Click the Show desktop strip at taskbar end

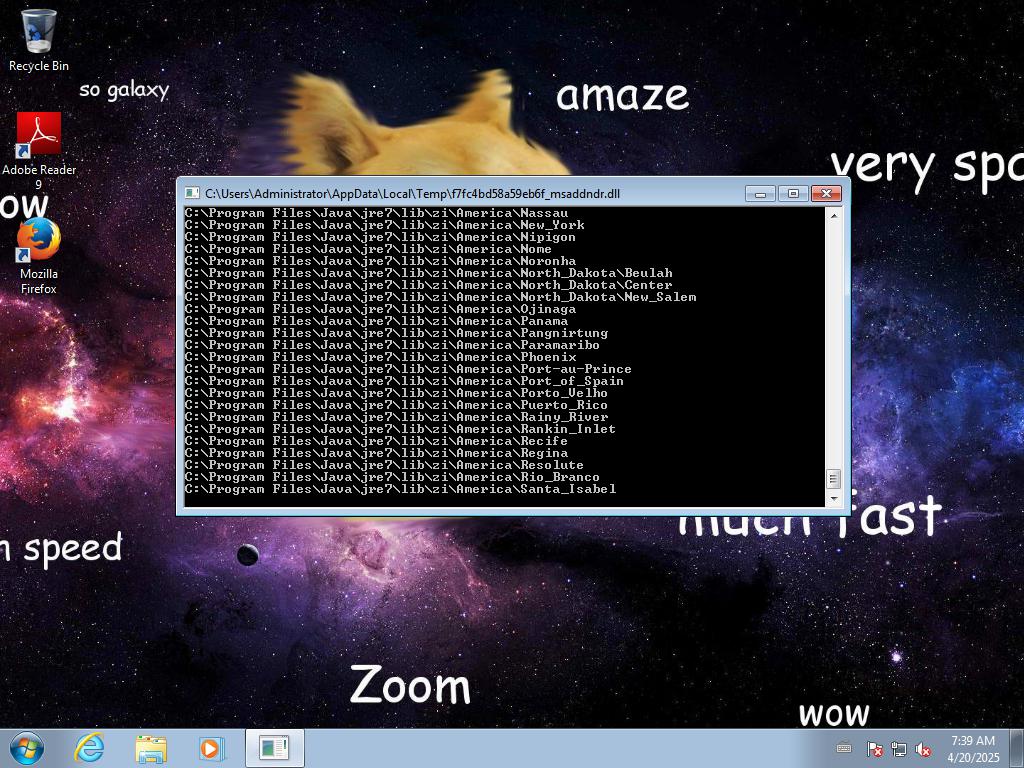coord(1017,748)
